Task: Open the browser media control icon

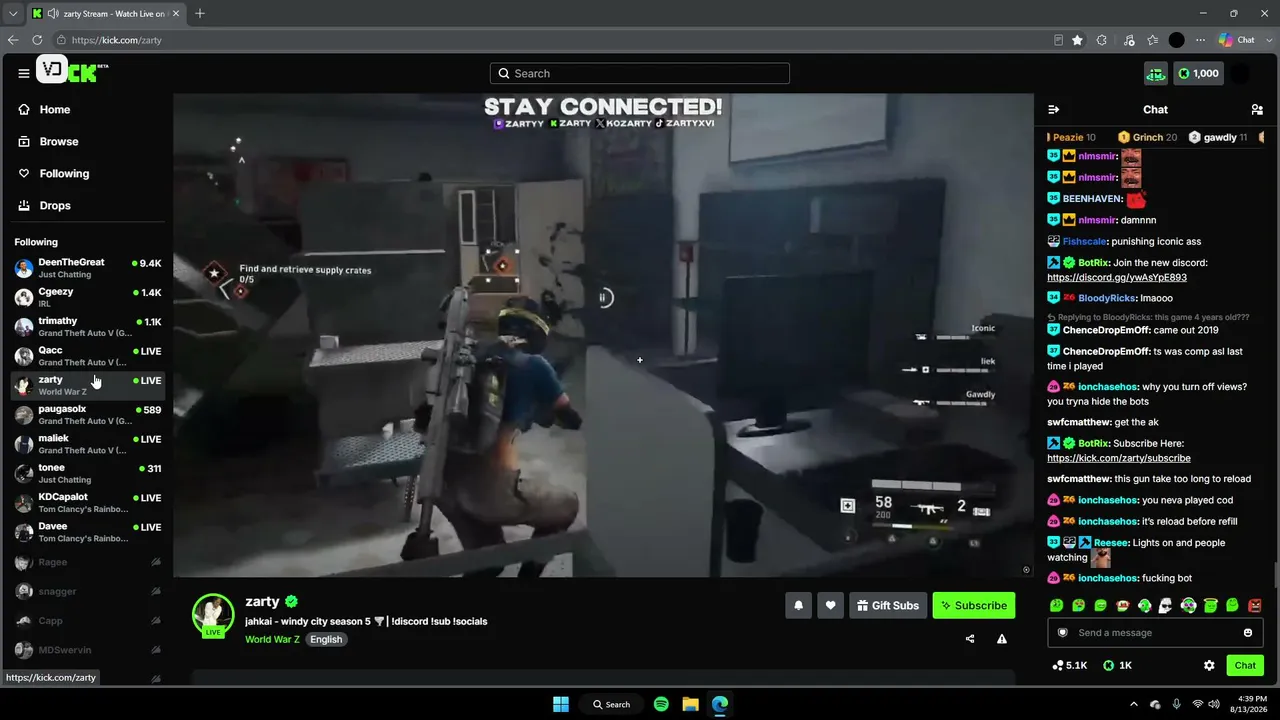Action: (1129, 40)
